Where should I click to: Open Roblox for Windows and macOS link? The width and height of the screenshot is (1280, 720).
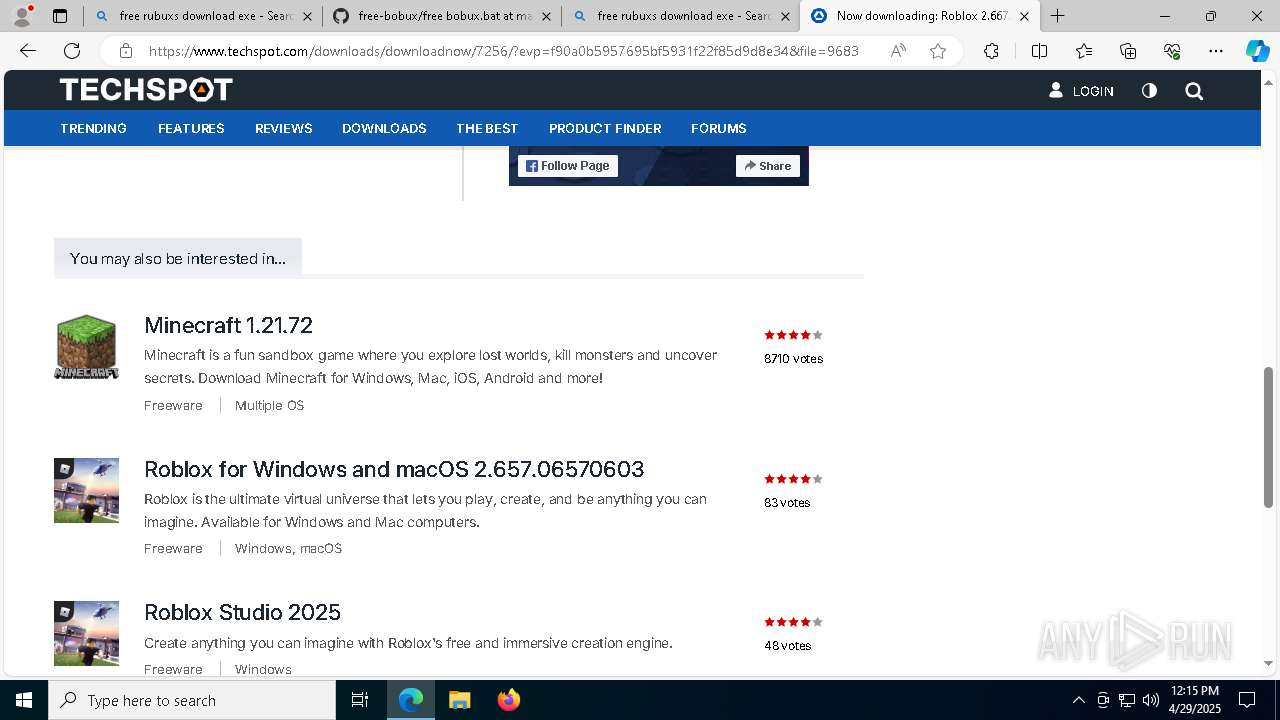394,469
